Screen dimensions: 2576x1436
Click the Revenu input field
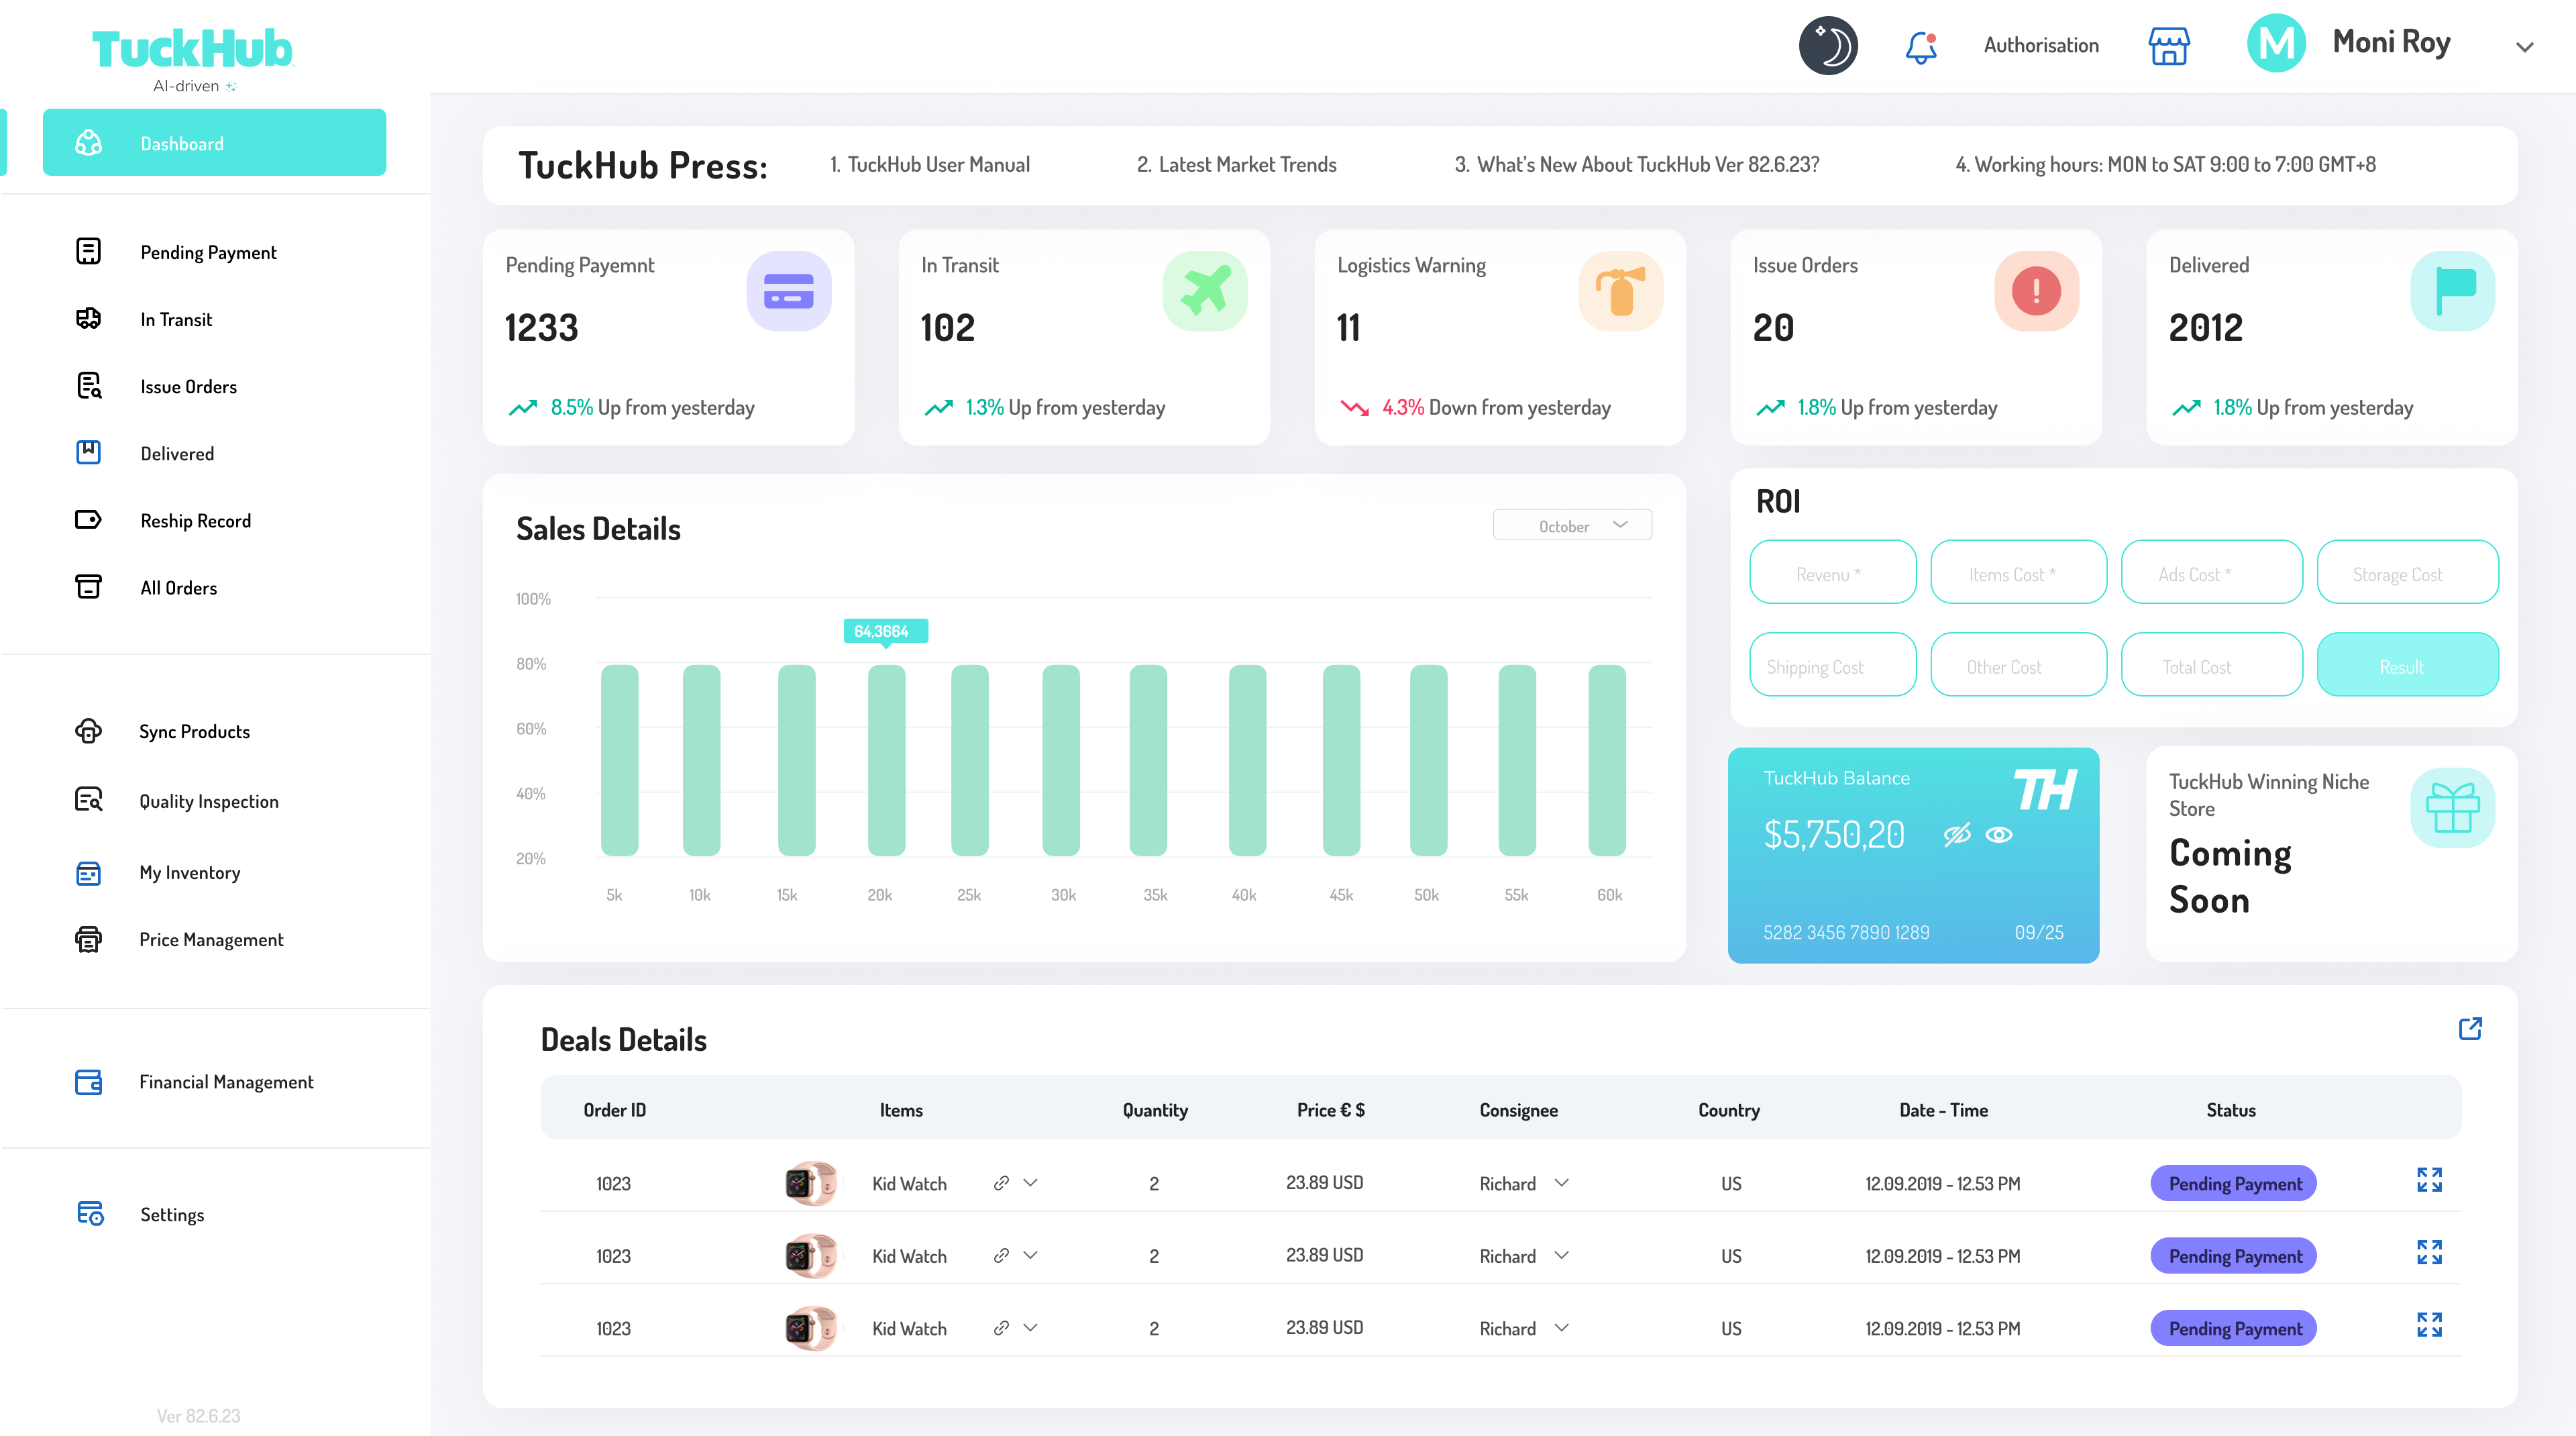1832,573
